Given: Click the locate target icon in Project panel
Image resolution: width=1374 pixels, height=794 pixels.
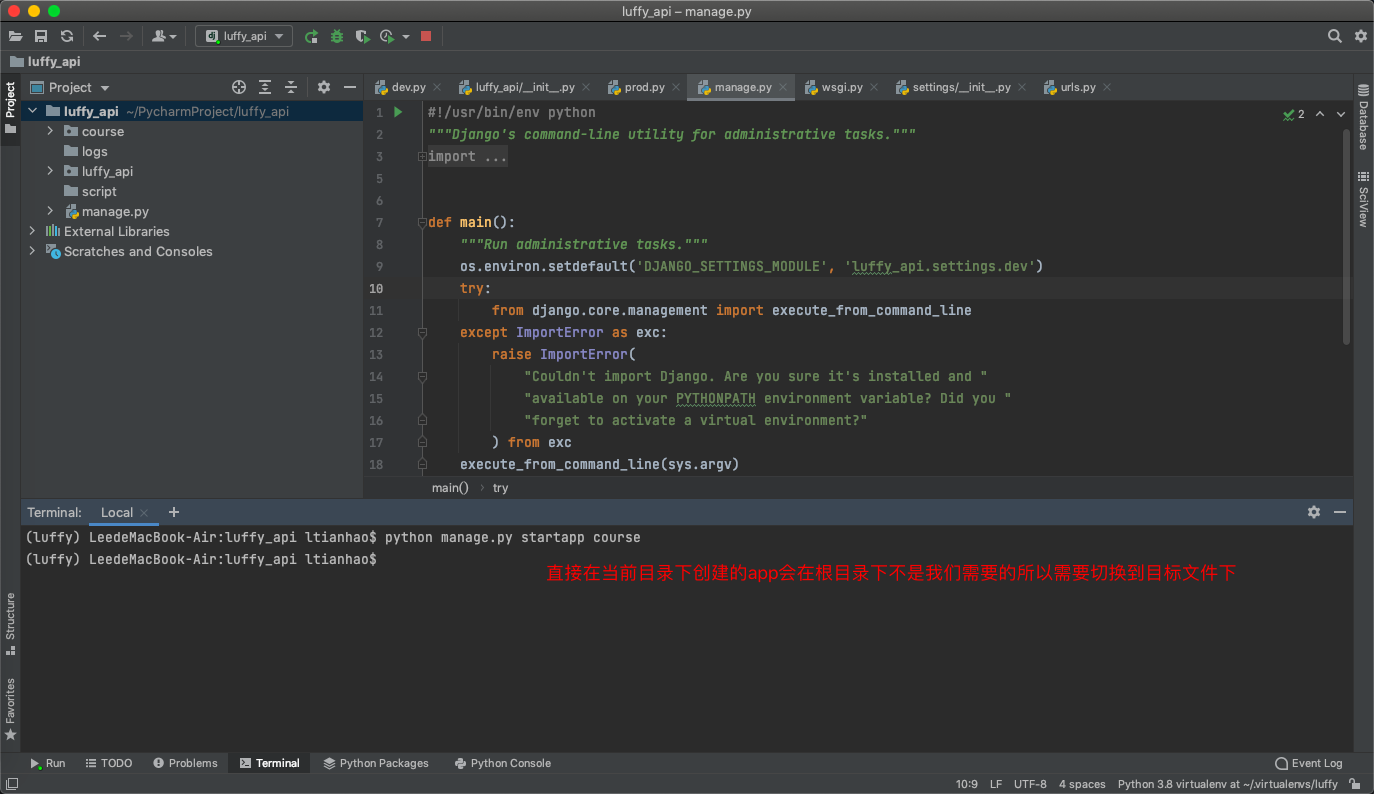Looking at the screenshot, I should (239, 87).
